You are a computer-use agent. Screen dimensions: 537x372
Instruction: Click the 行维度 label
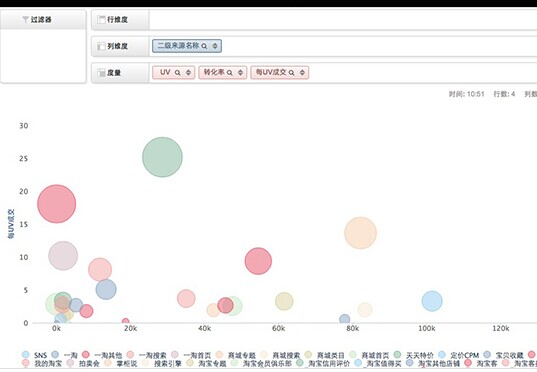tap(117, 20)
